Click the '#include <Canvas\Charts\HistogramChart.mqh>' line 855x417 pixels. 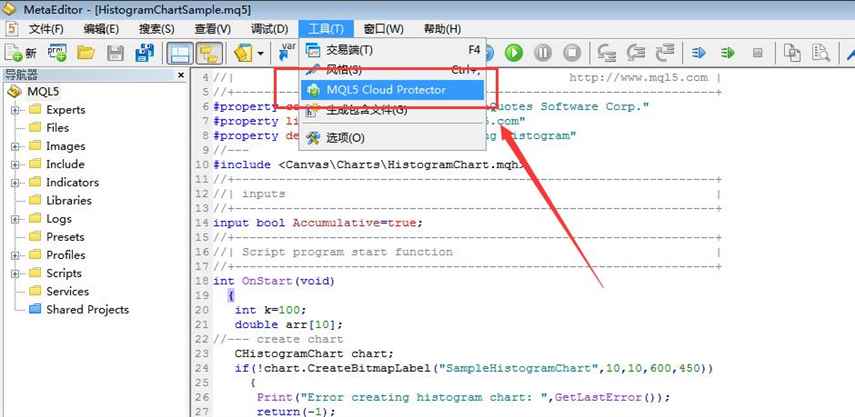click(x=370, y=165)
